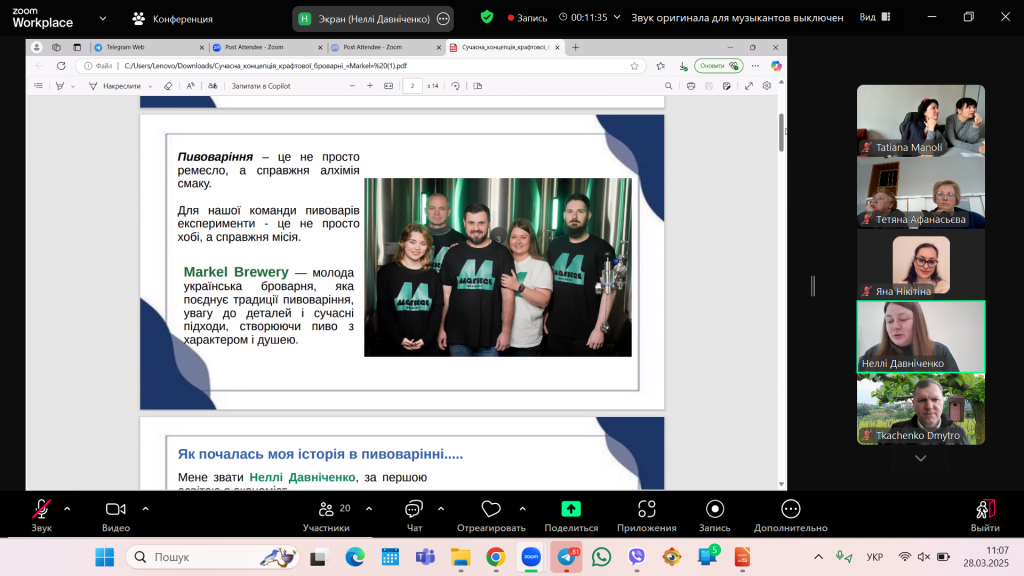Open the Zoom Чат panel
This screenshot has height=576, width=1024.
414,515
